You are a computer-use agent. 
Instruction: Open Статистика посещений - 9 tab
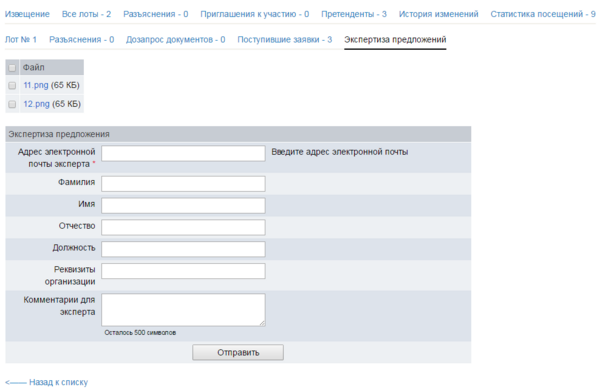pyautogui.click(x=543, y=14)
